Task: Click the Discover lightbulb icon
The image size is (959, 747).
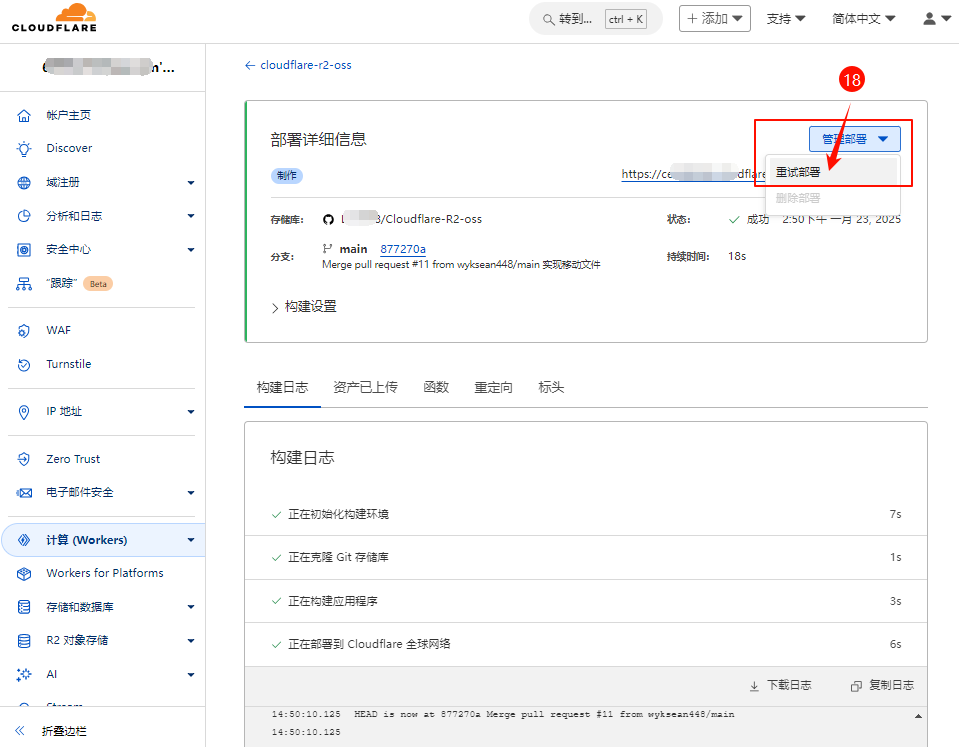Action: point(25,149)
